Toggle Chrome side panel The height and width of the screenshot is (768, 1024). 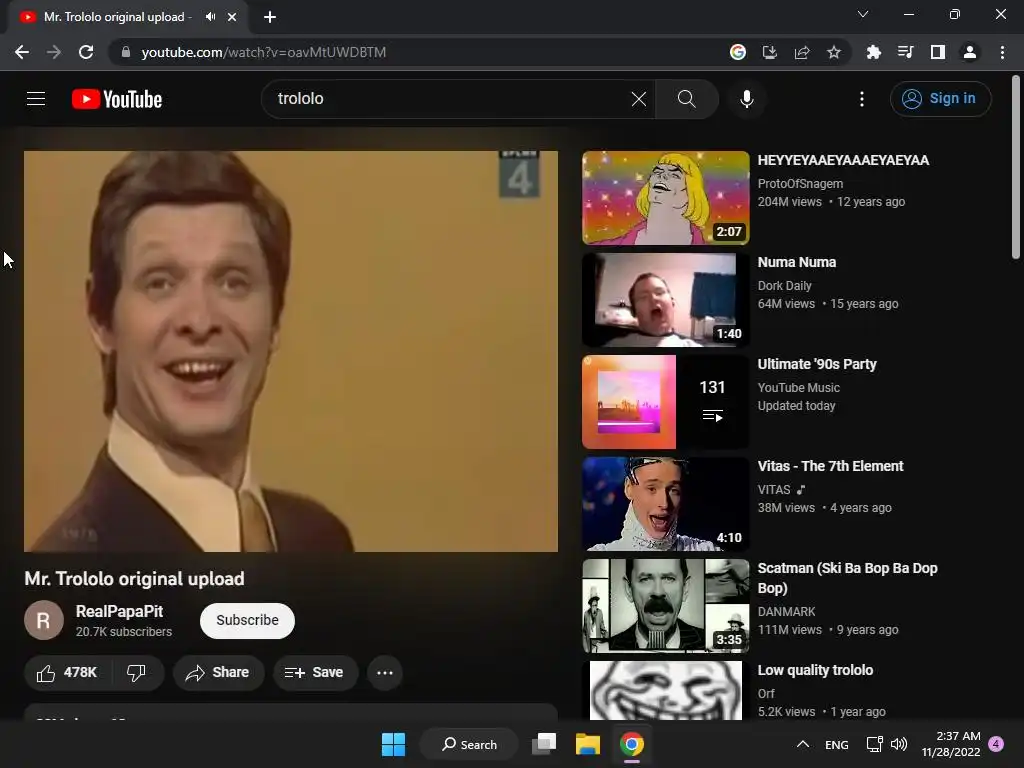click(x=938, y=52)
